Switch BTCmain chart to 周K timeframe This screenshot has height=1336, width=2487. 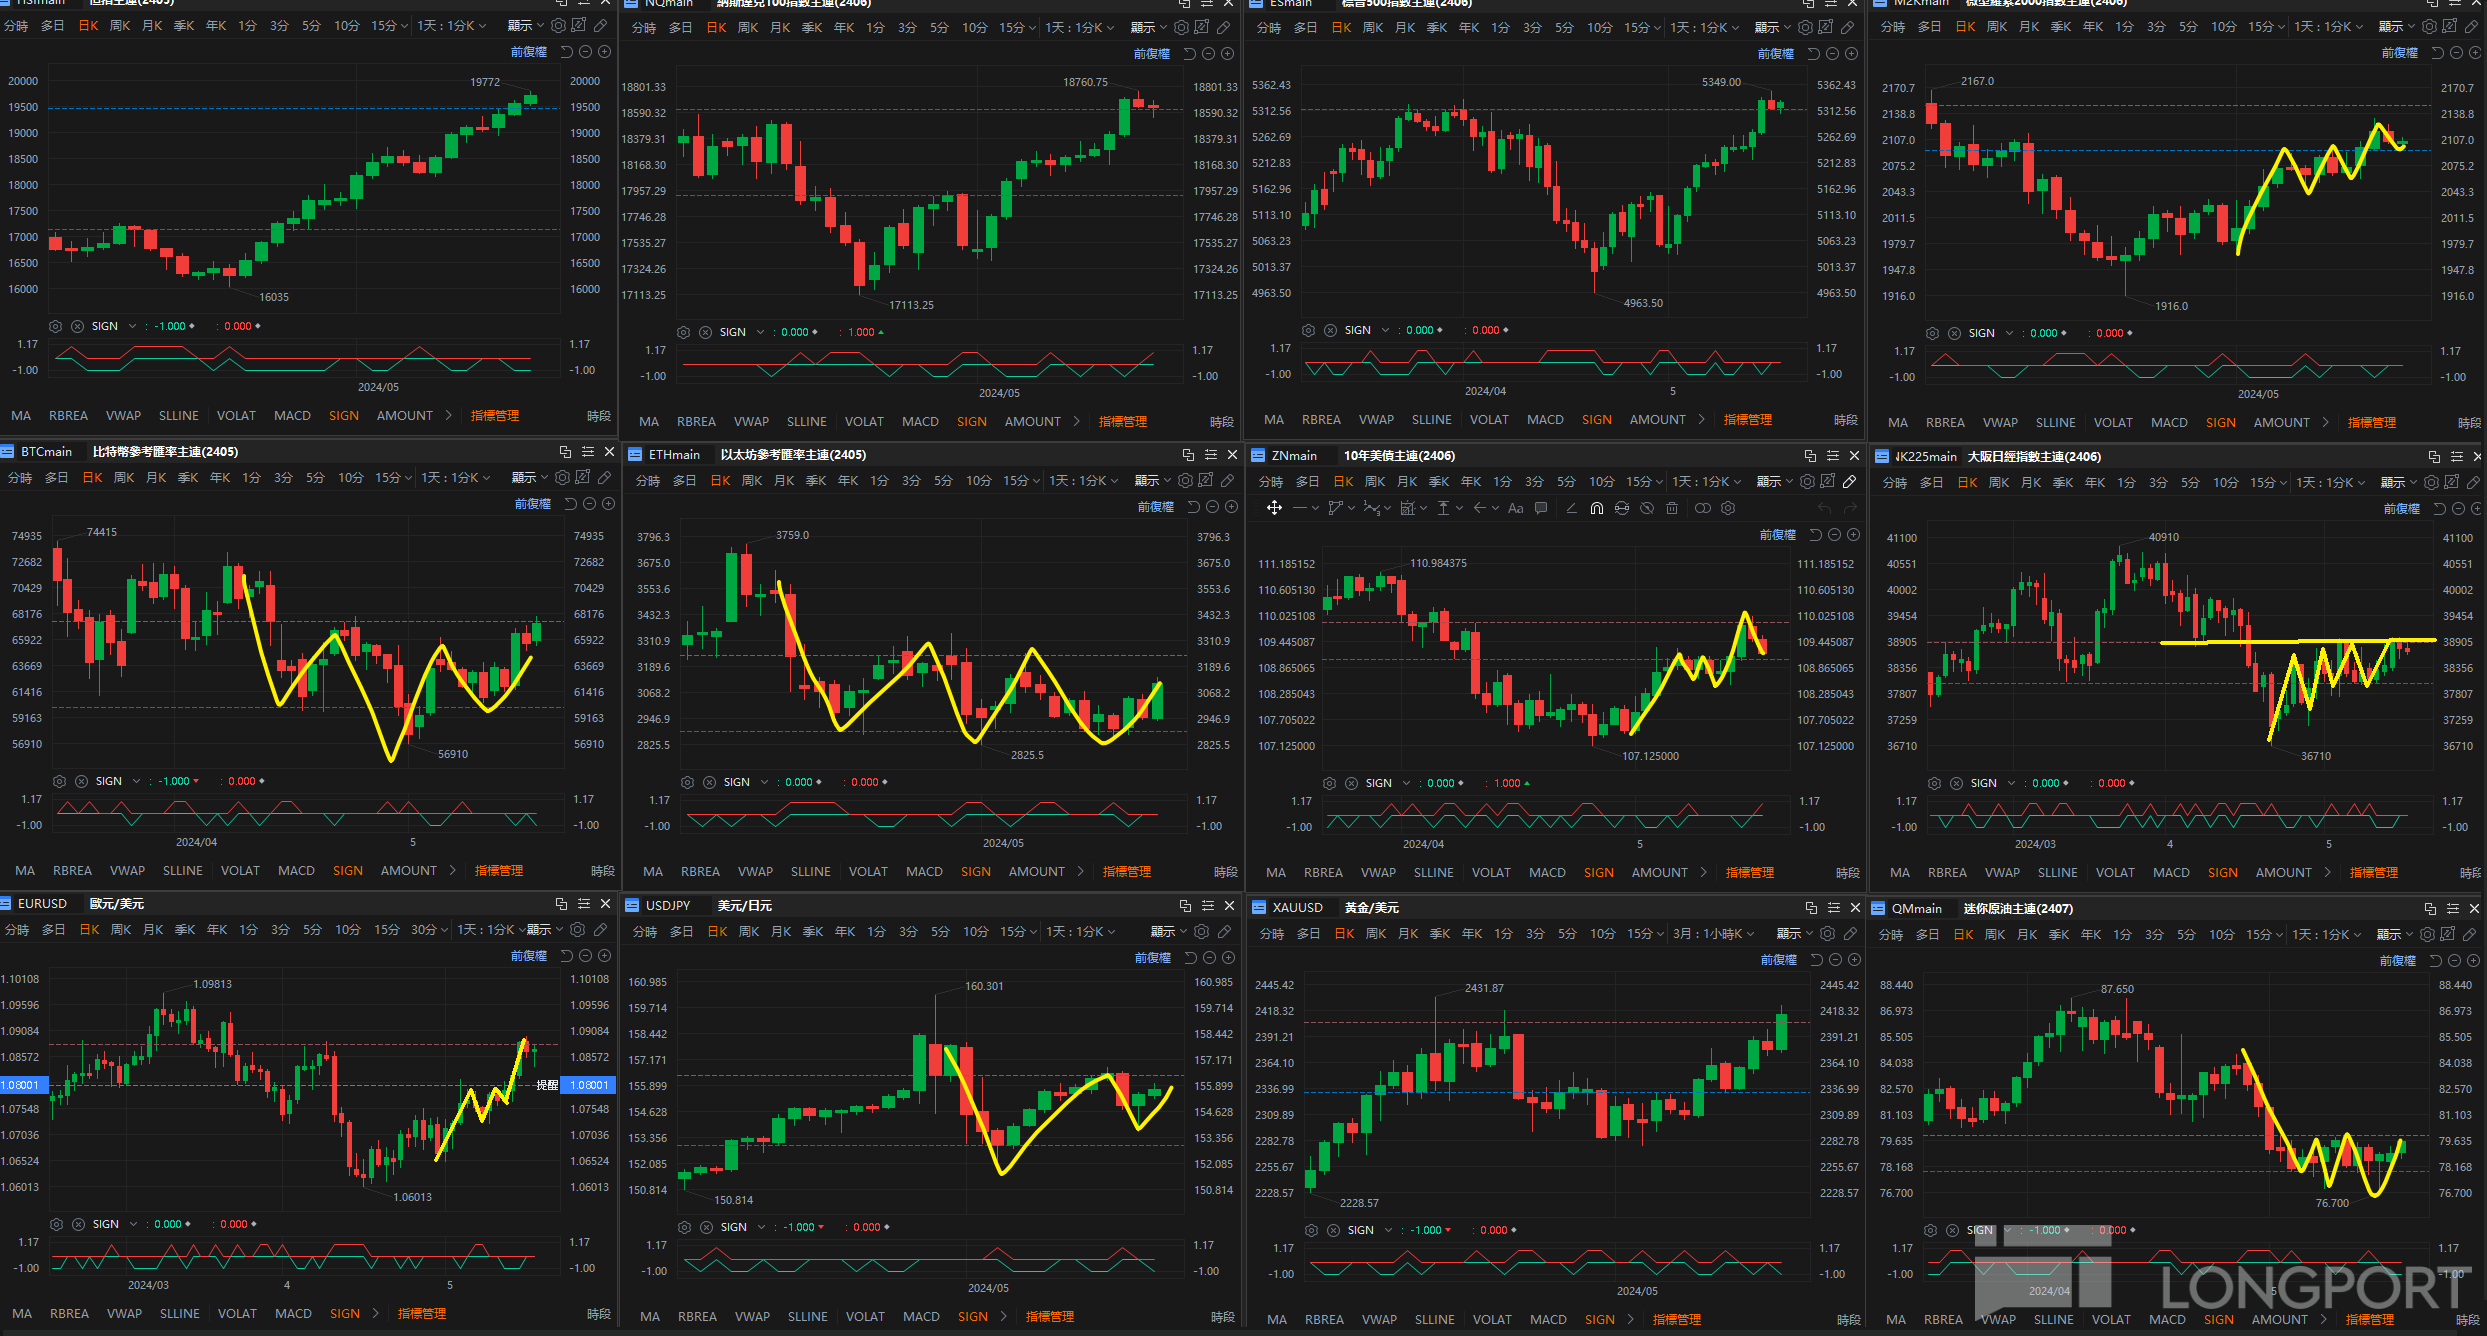coord(124,478)
